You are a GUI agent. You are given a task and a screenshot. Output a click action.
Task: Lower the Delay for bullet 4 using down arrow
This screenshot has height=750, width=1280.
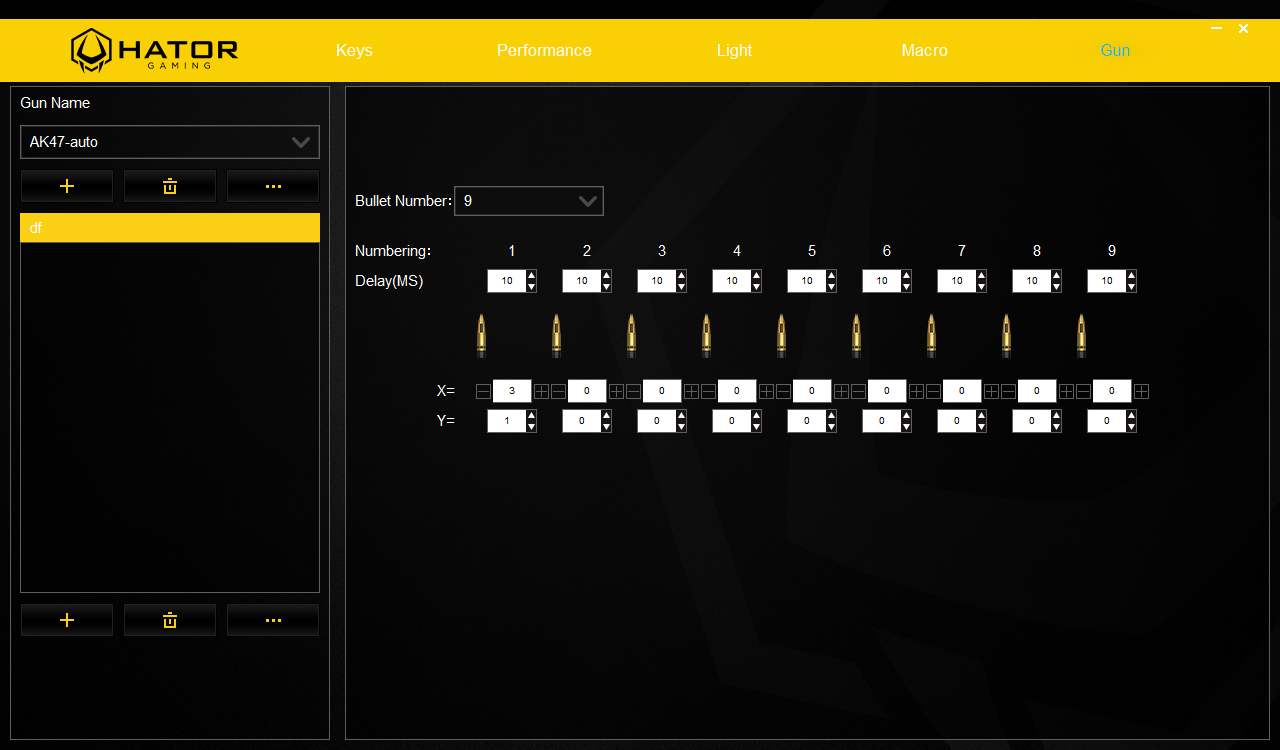[756, 287]
